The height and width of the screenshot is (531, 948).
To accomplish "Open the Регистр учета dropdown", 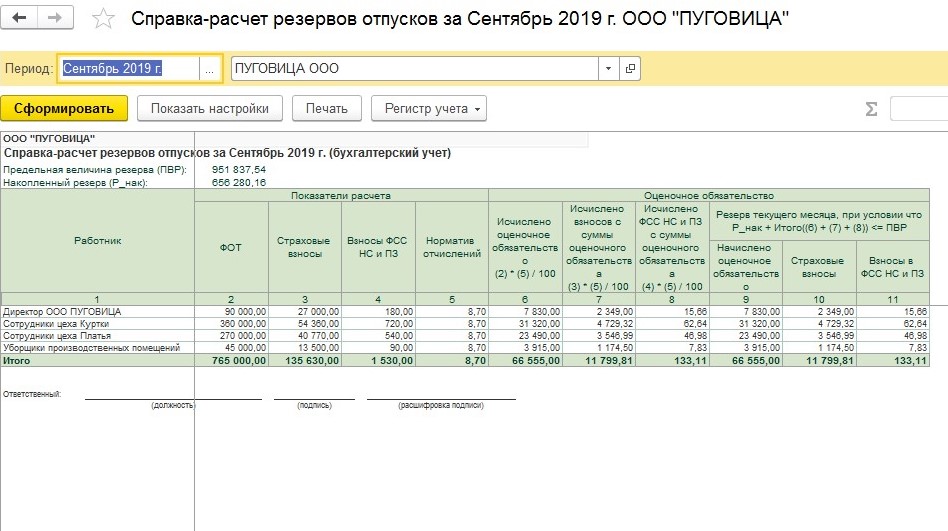I will pyautogui.click(x=429, y=109).
